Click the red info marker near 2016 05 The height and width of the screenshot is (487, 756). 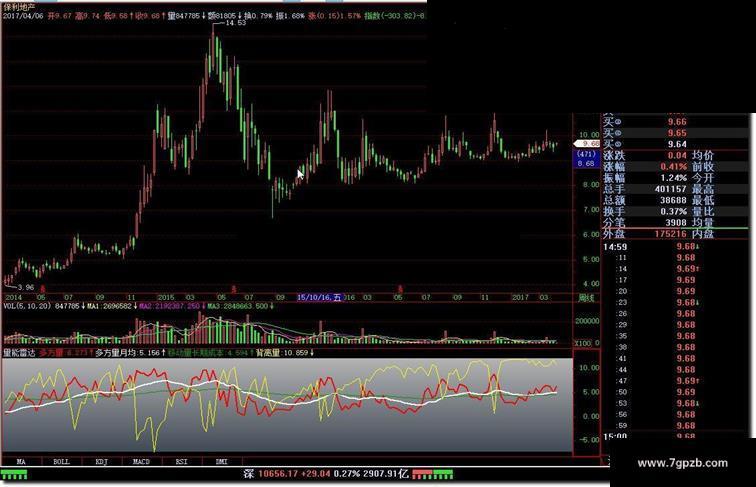pos(399,289)
